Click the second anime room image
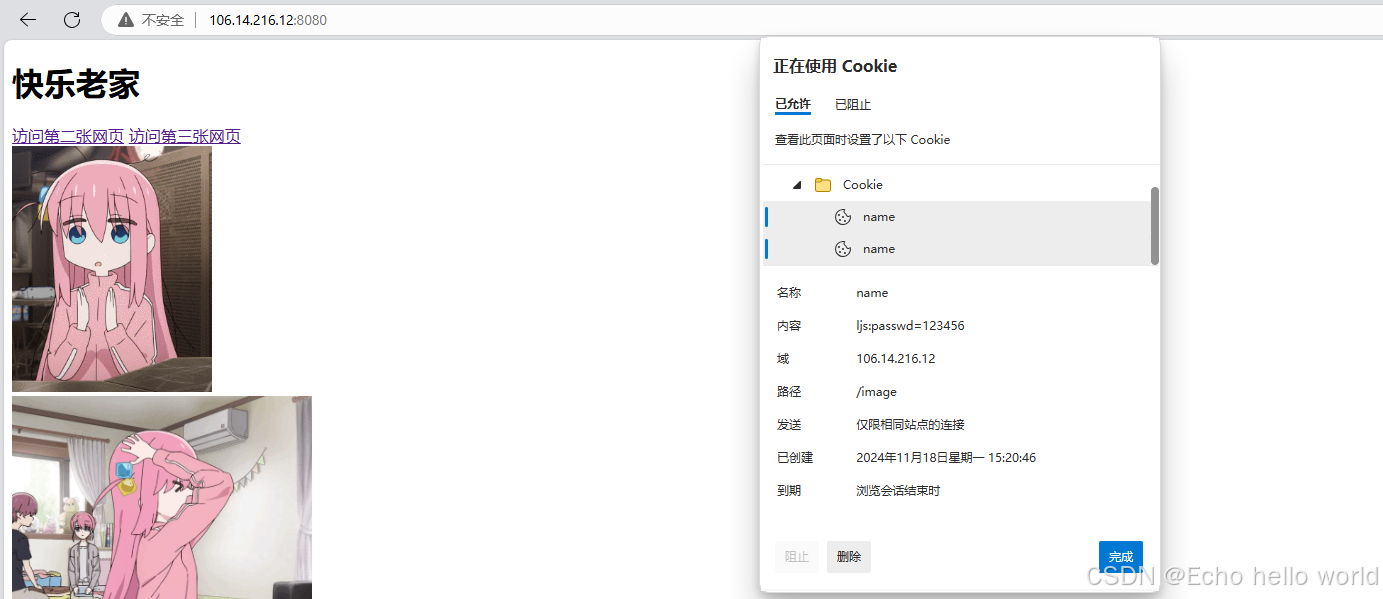This screenshot has height=599, width=1383. point(162,497)
